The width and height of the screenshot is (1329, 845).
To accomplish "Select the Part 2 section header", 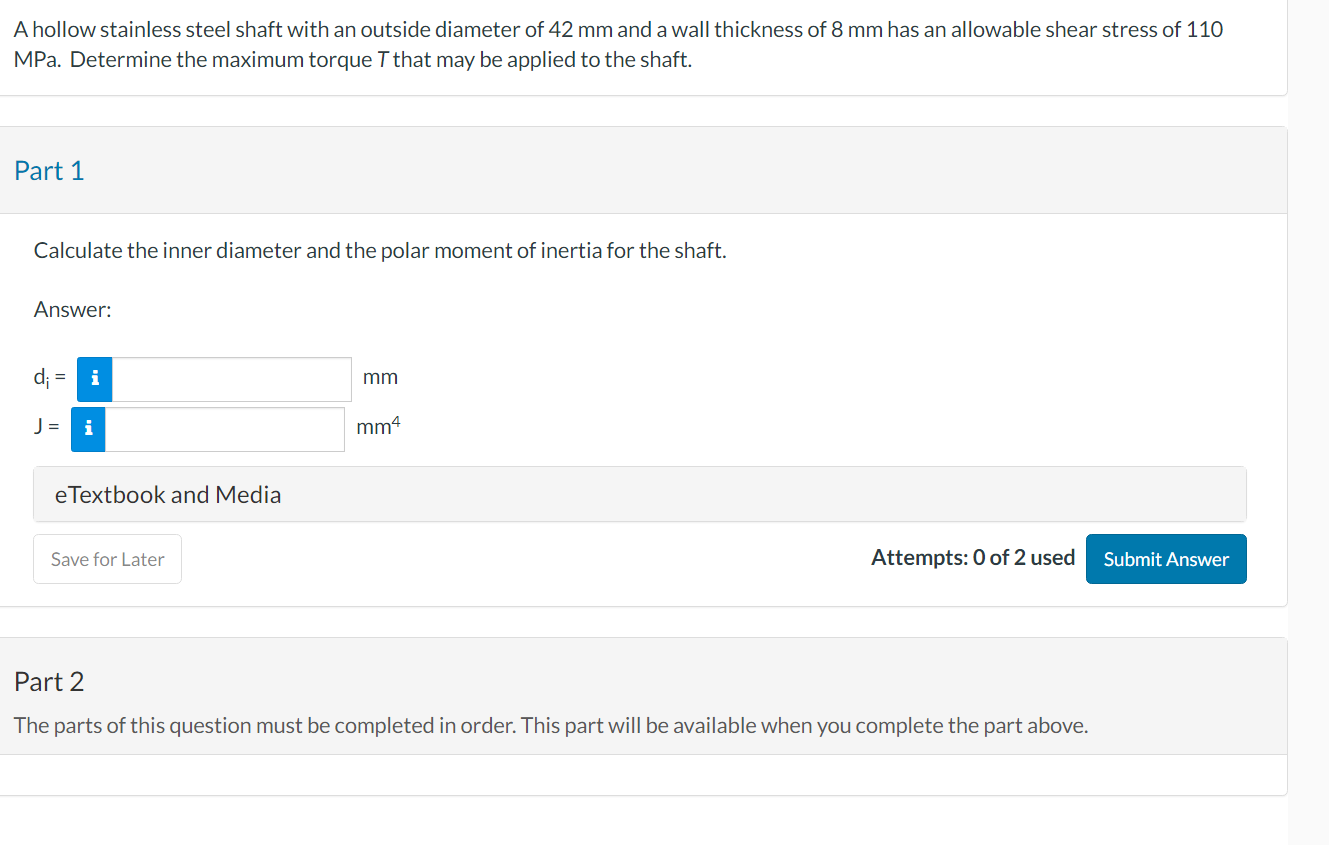I will coord(49,682).
